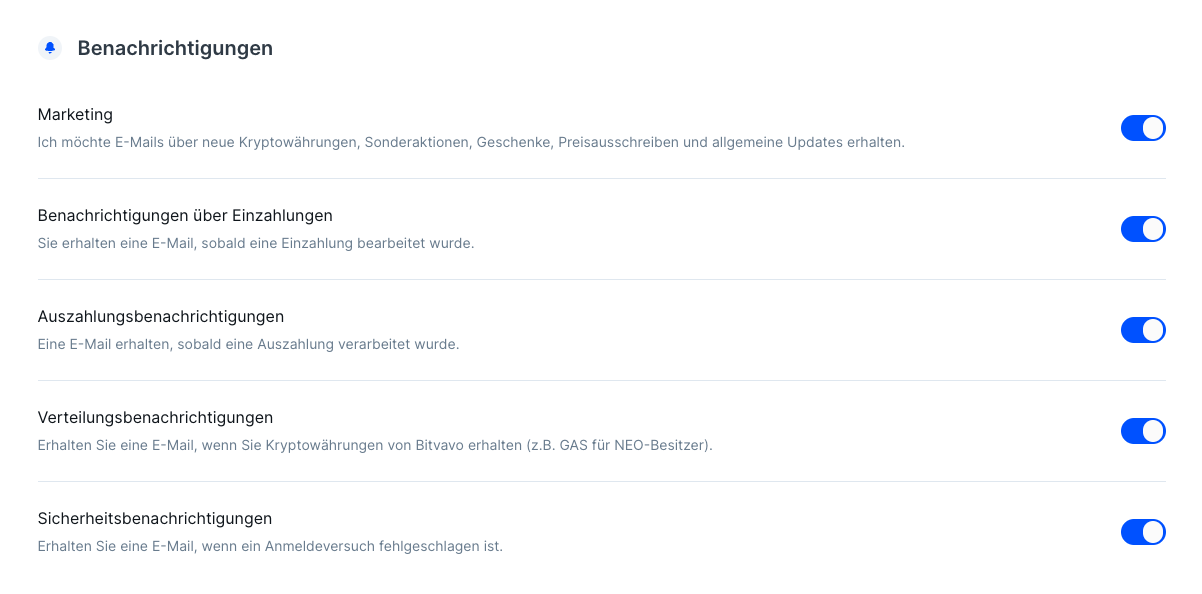Screen dimensions: 1202x594
Task: Click description about Auszahlung verarbeitet wurde
Action: (x=248, y=344)
